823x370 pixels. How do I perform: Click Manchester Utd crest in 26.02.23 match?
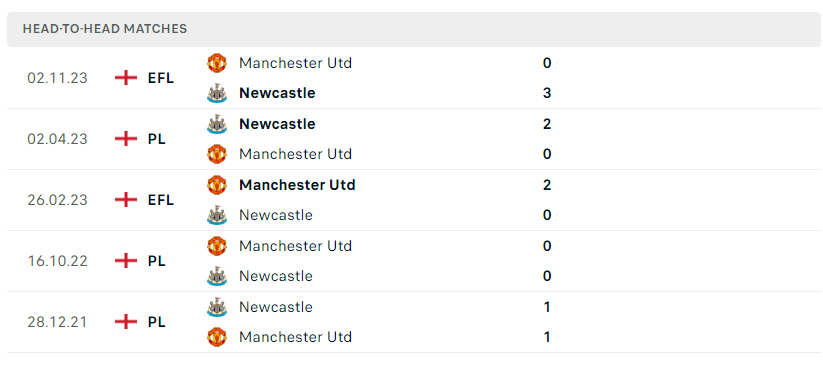[x=217, y=185]
